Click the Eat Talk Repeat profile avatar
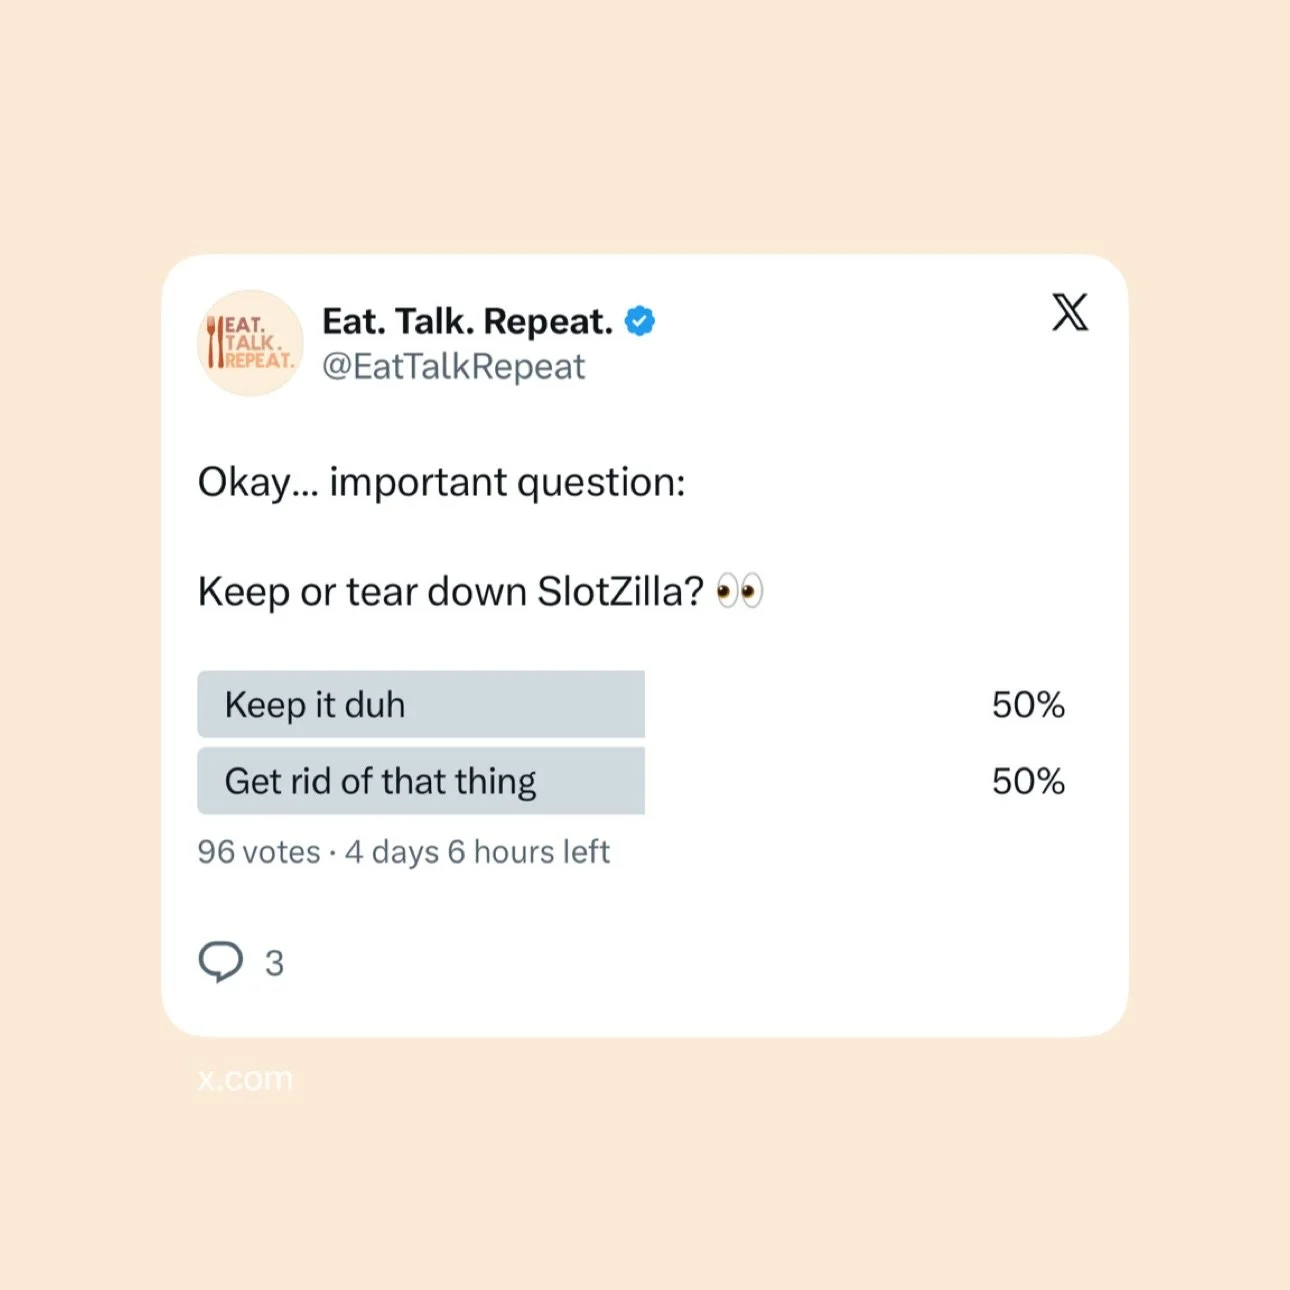This screenshot has height=1290, width=1290. point(250,343)
